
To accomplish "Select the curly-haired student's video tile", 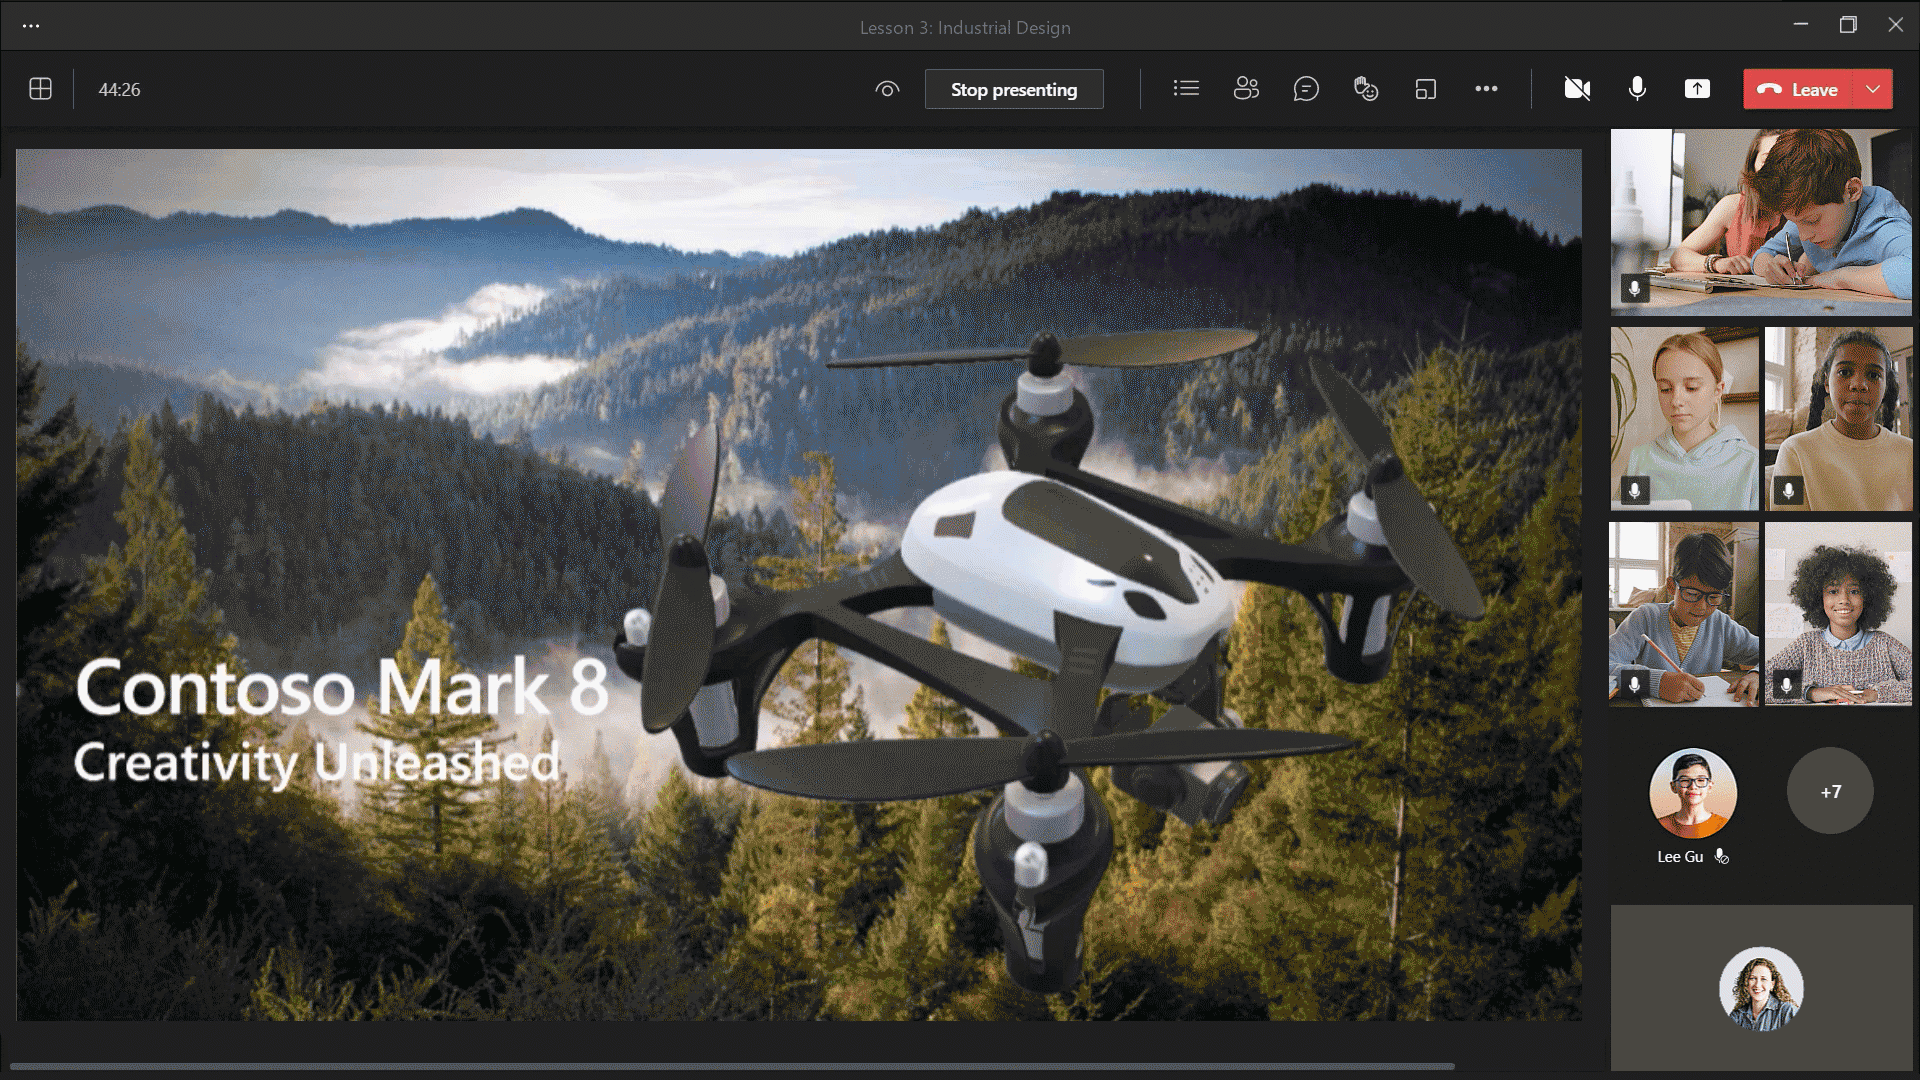I will click(1838, 613).
